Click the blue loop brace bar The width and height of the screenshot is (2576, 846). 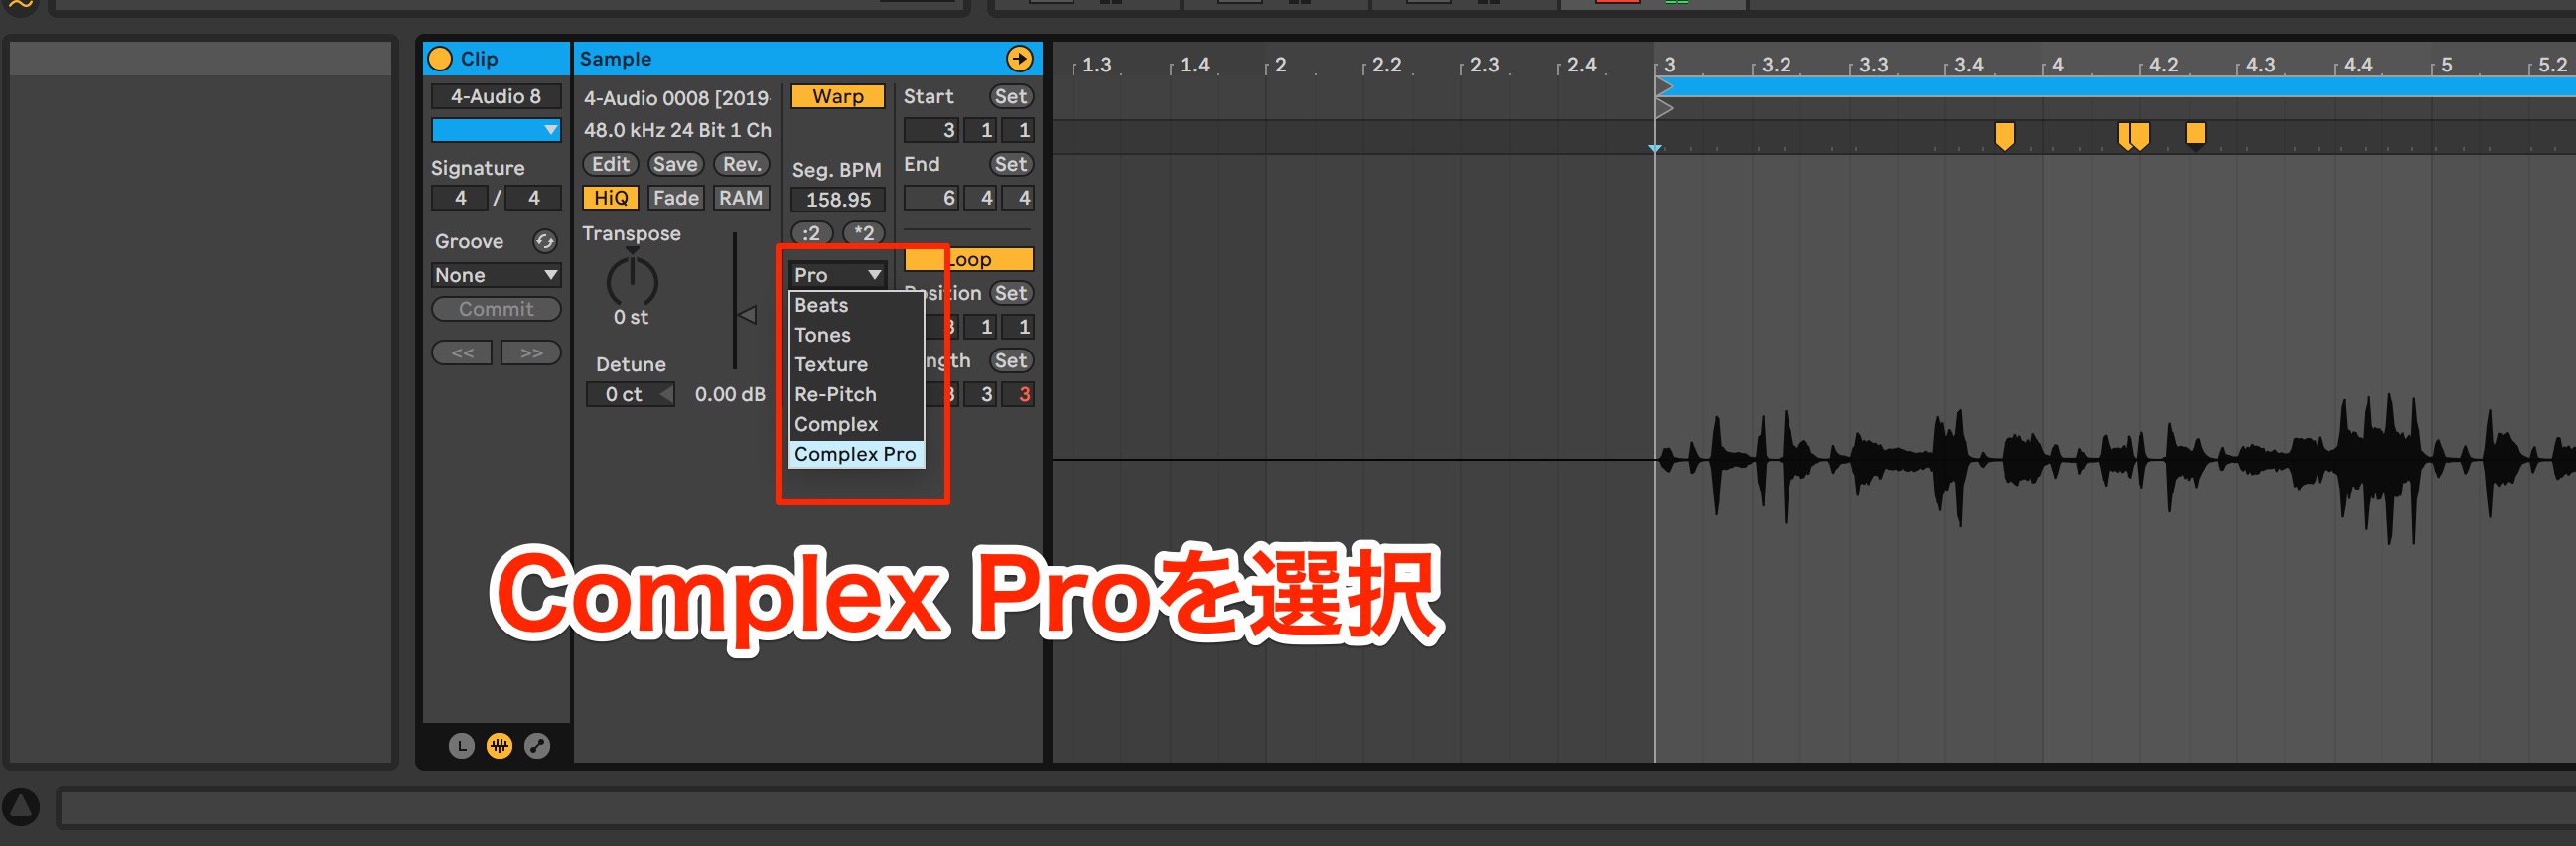click(2116, 87)
